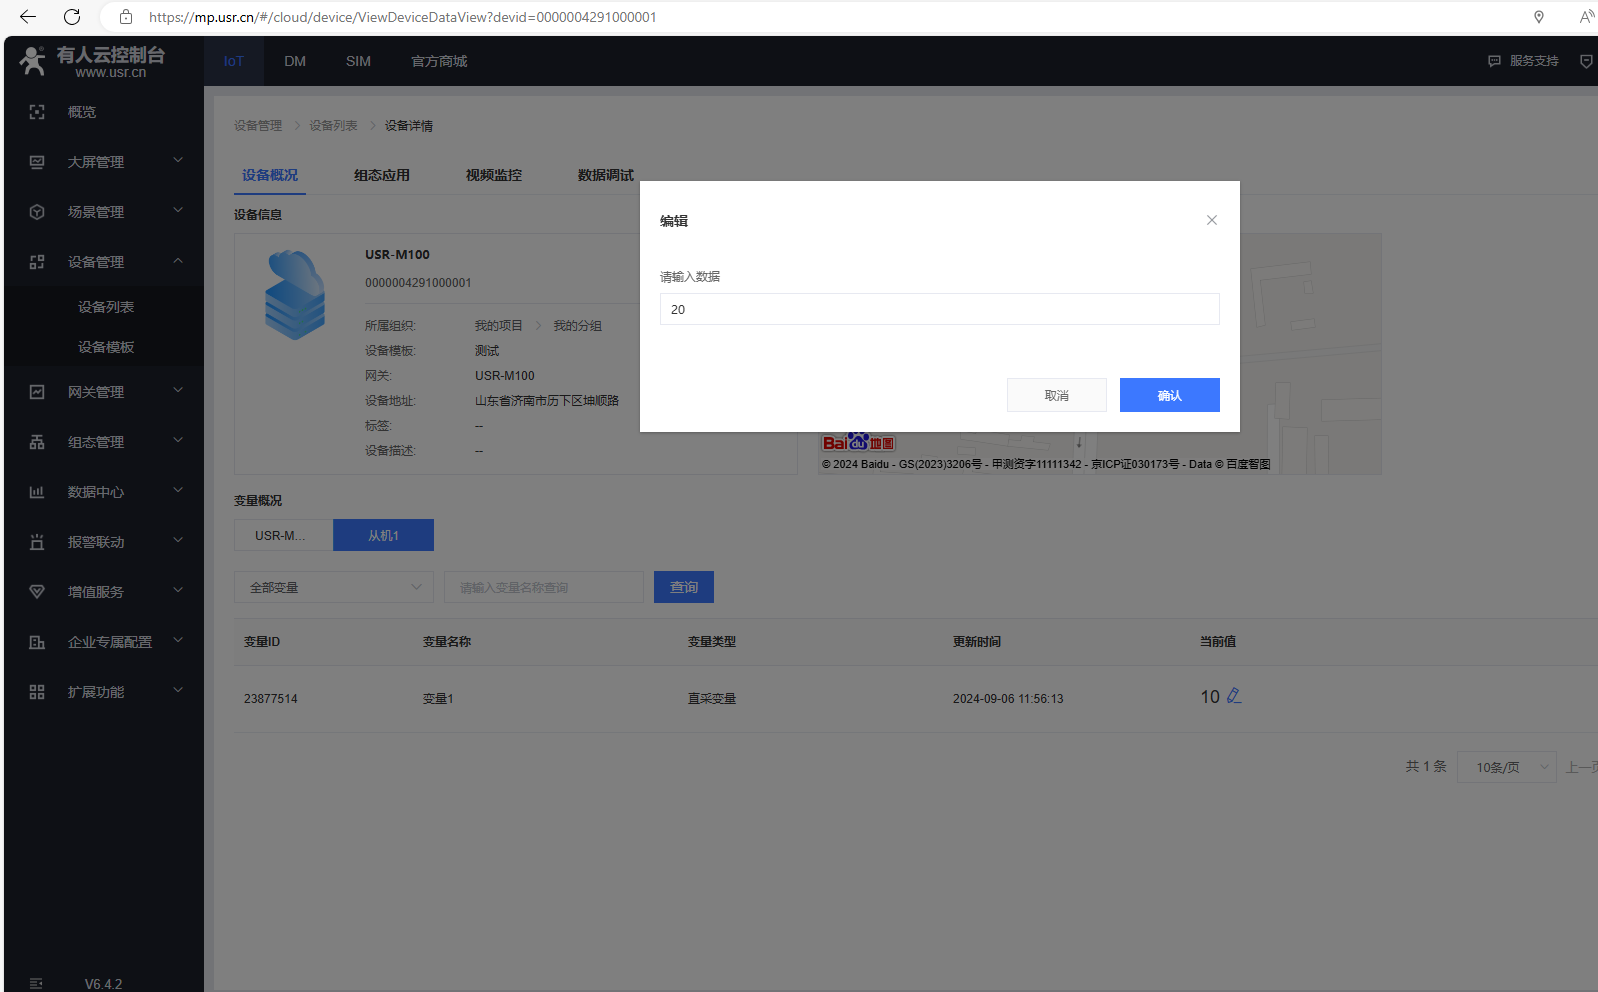Expand the 数据中心 menu chevron
The width and height of the screenshot is (1598, 992).
(x=178, y=490)
